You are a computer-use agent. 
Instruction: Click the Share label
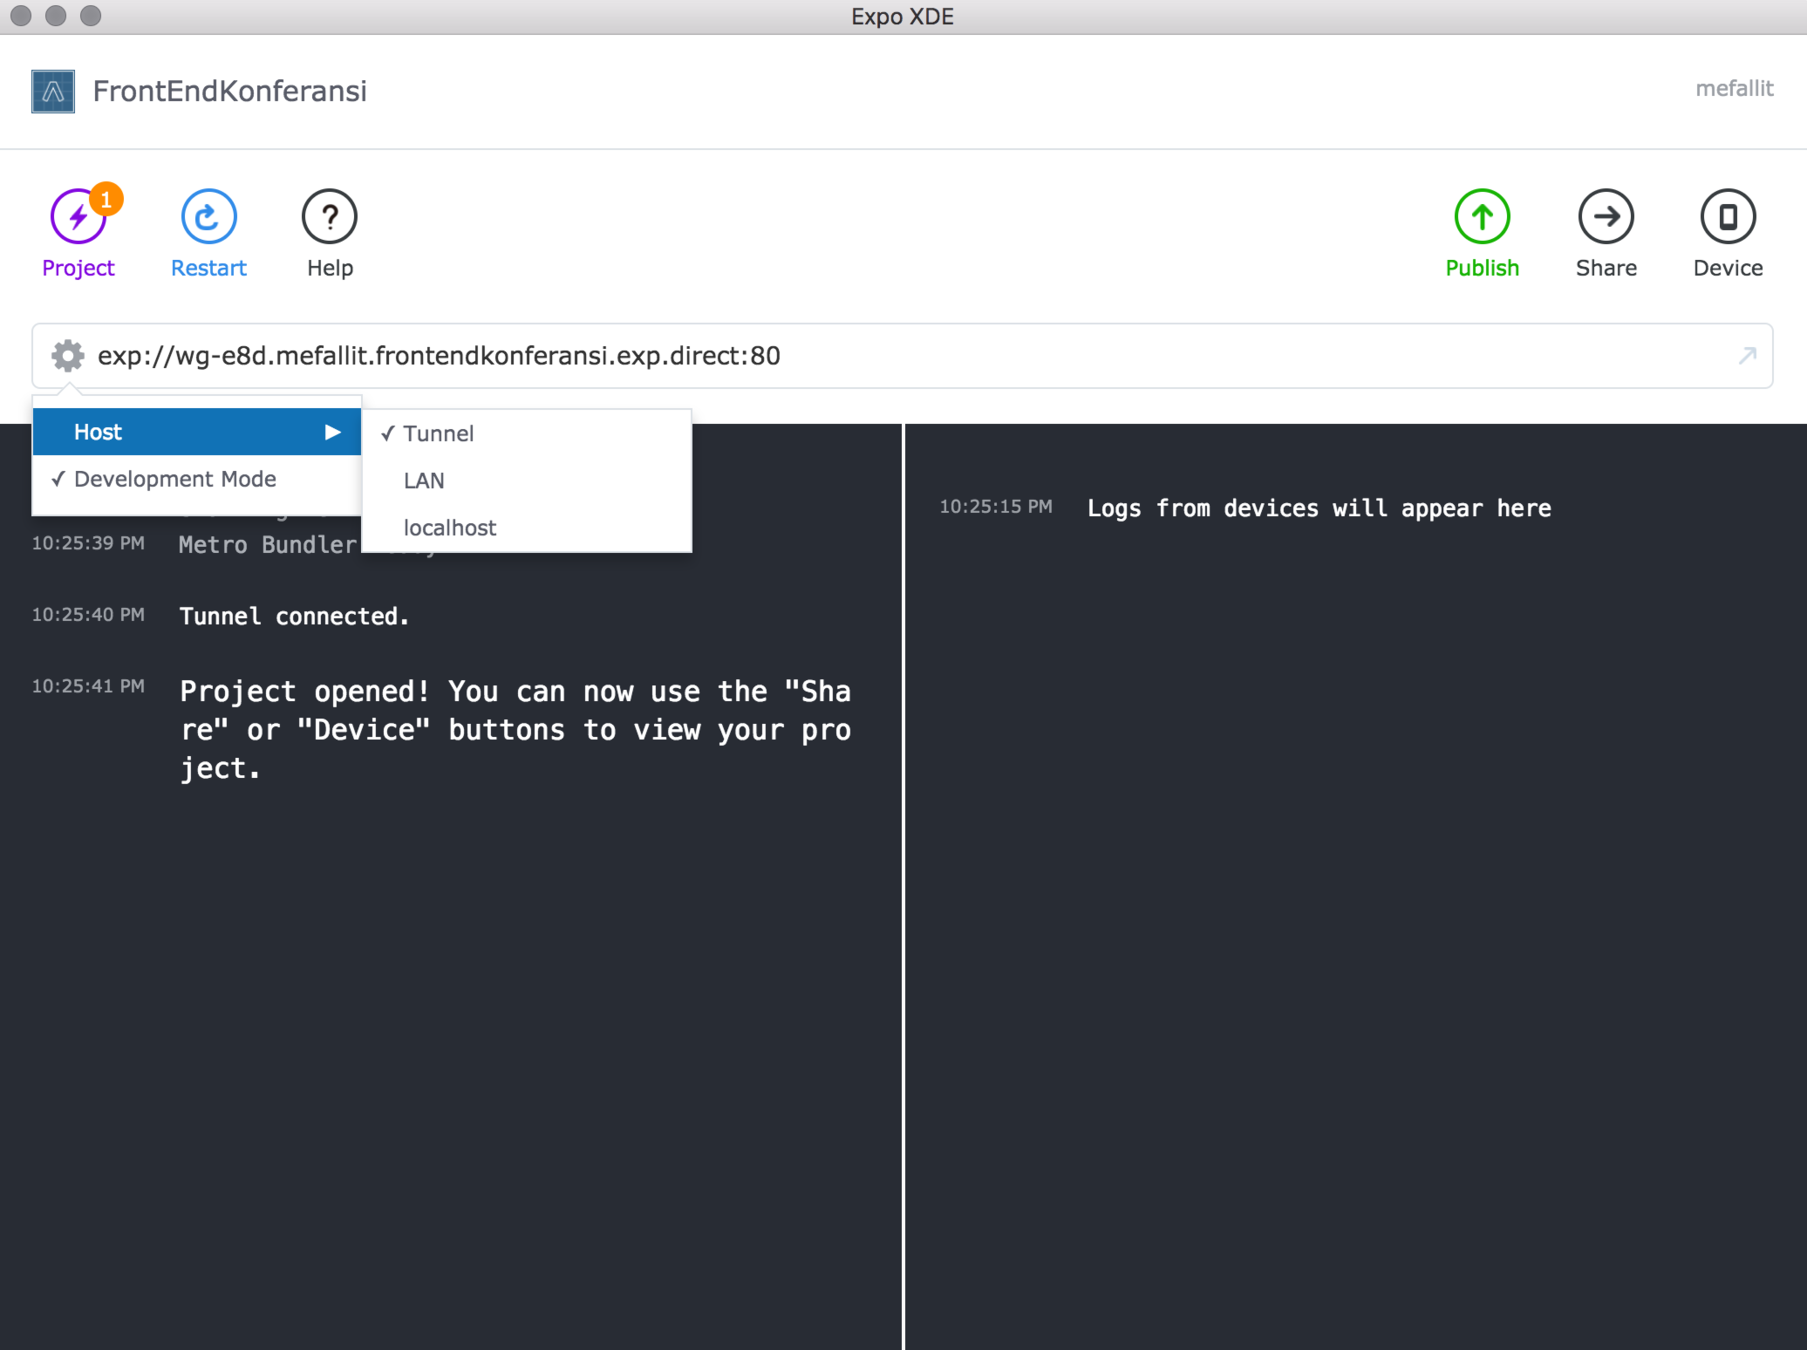1605,268
